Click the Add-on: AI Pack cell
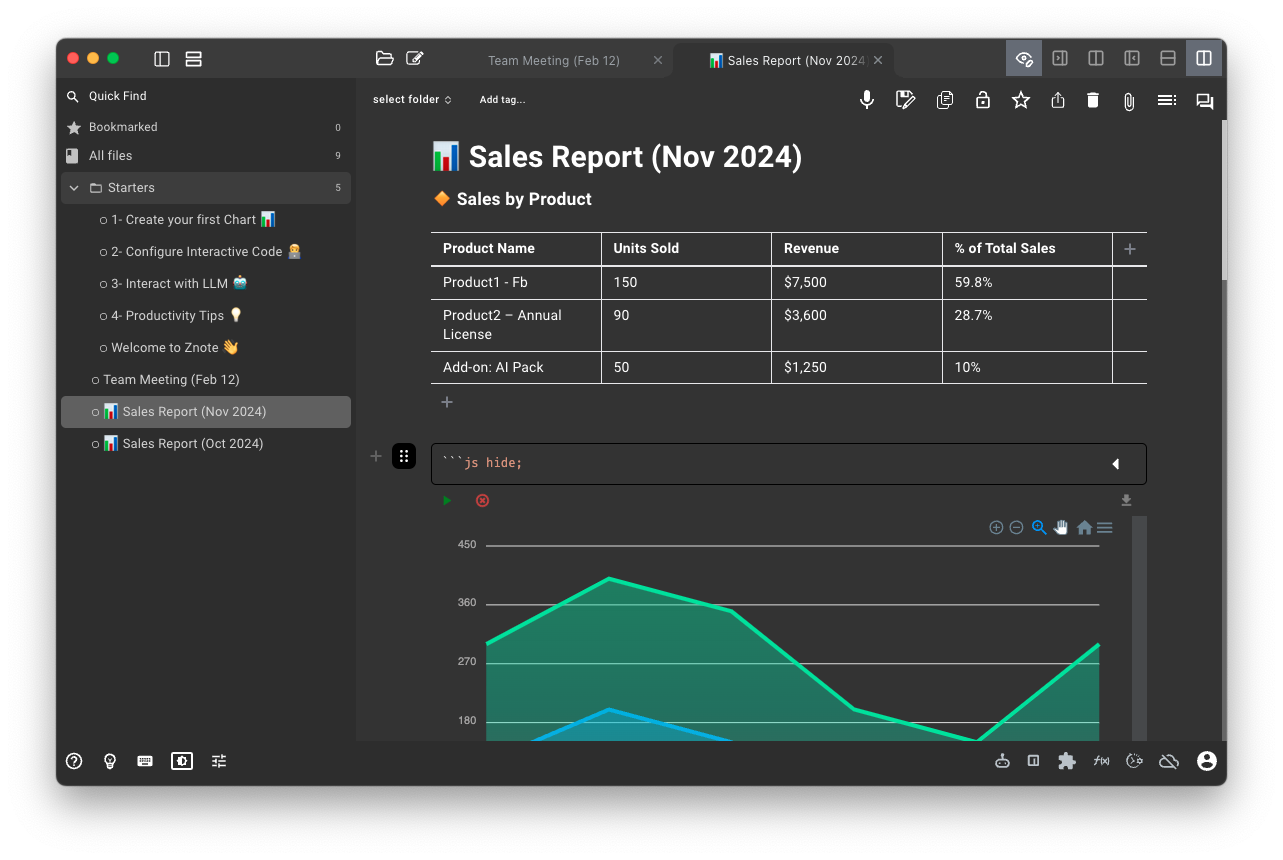This screenshot has width=1283, height=860. click(516, 368)
